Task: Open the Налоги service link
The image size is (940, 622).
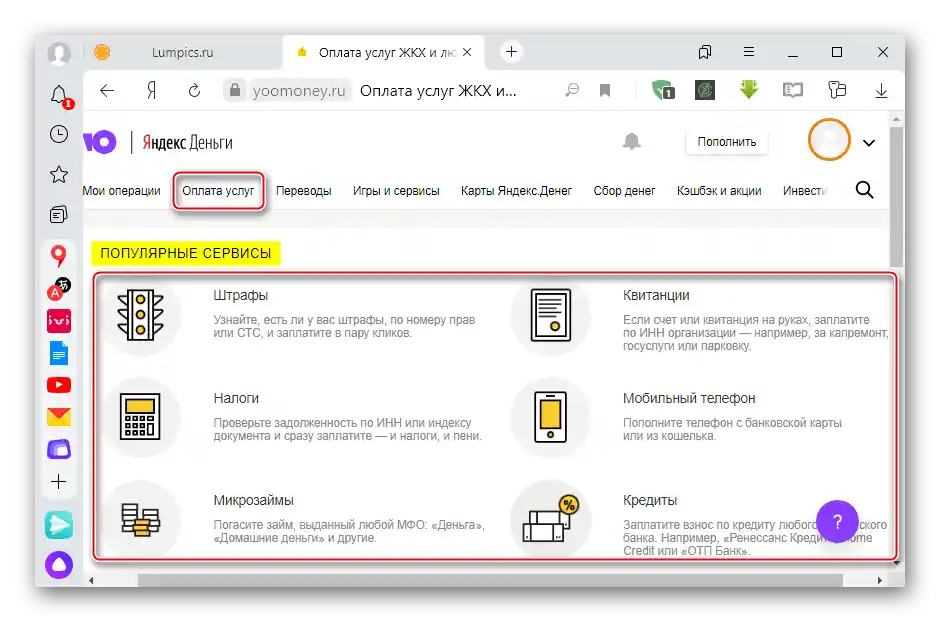Action: click(x=236, y=398)
